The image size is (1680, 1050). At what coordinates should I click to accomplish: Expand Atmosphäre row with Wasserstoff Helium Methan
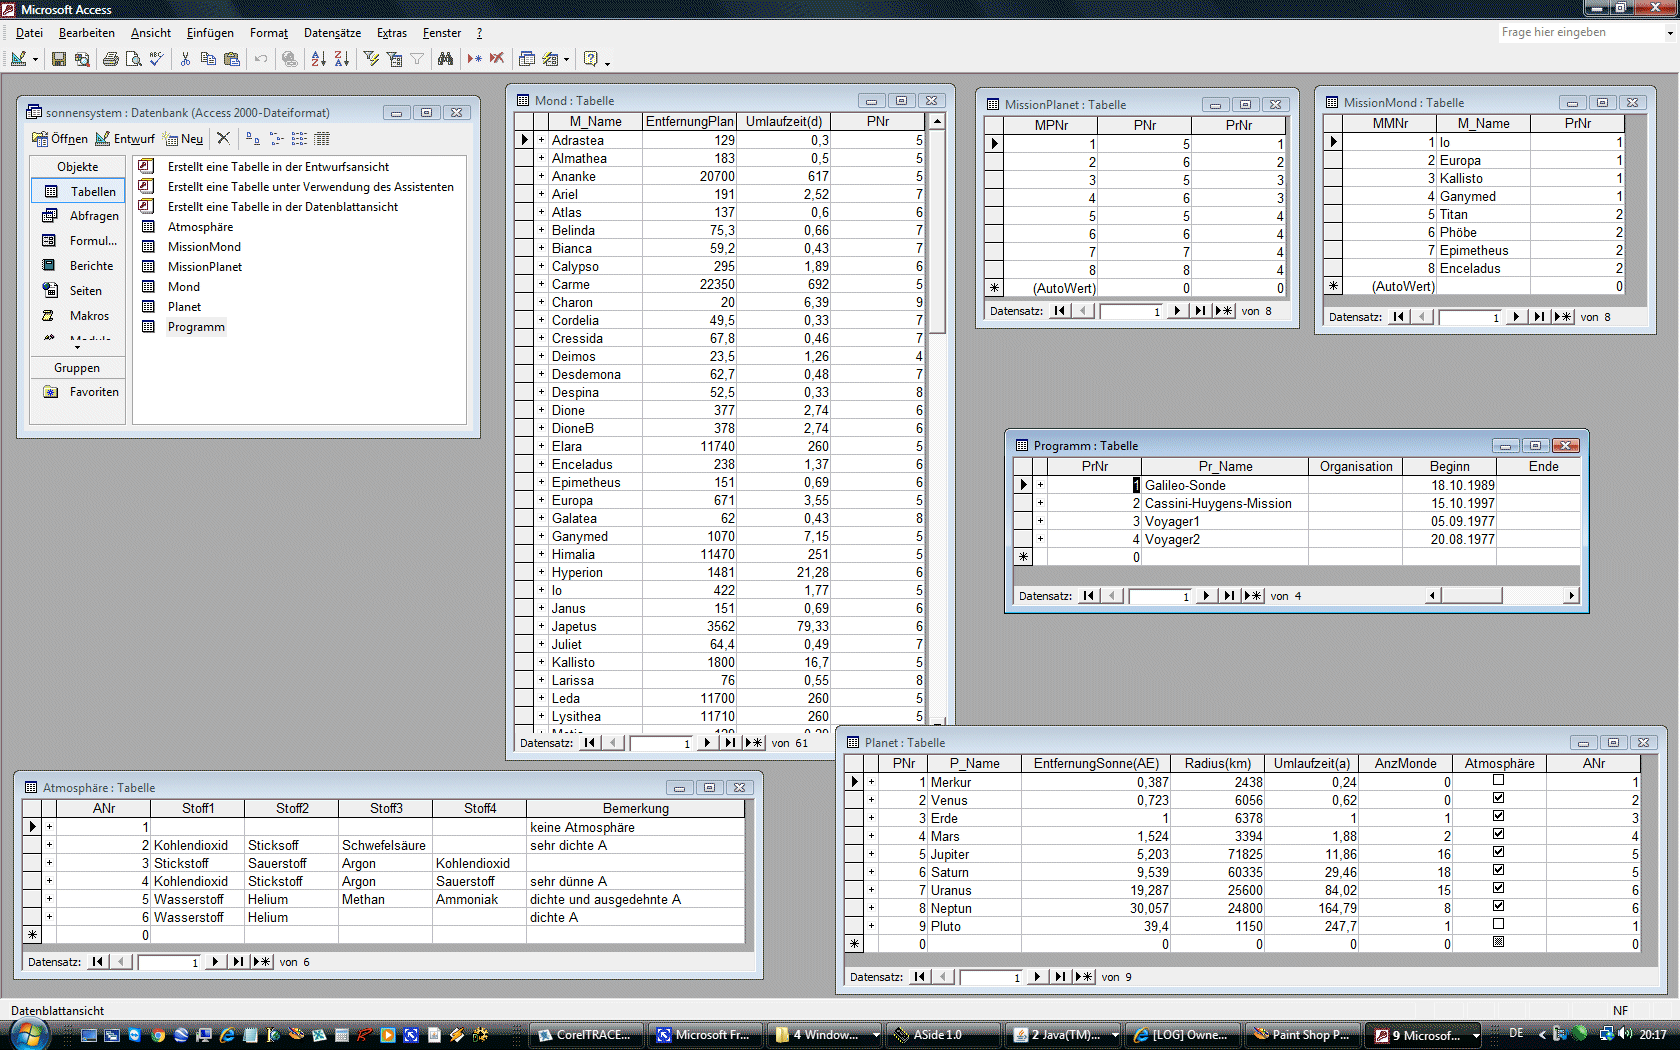(x=49, y=900)
